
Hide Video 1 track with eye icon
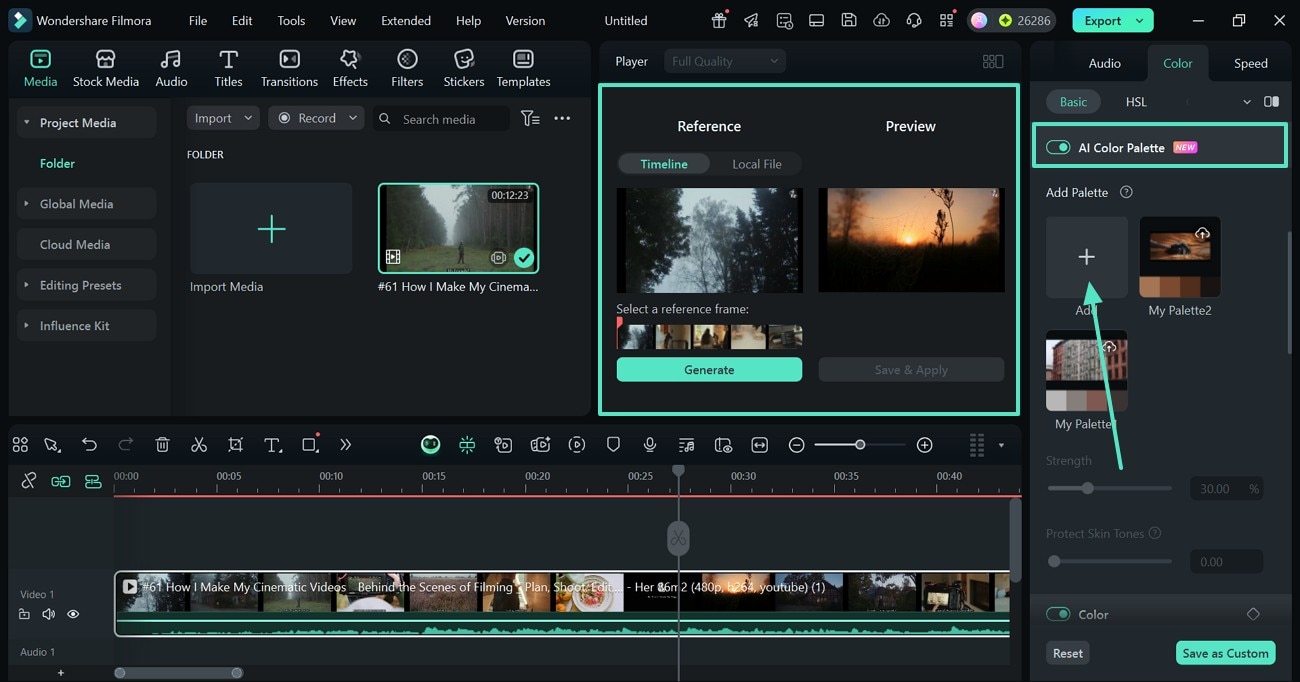click(x=73, y=614)
